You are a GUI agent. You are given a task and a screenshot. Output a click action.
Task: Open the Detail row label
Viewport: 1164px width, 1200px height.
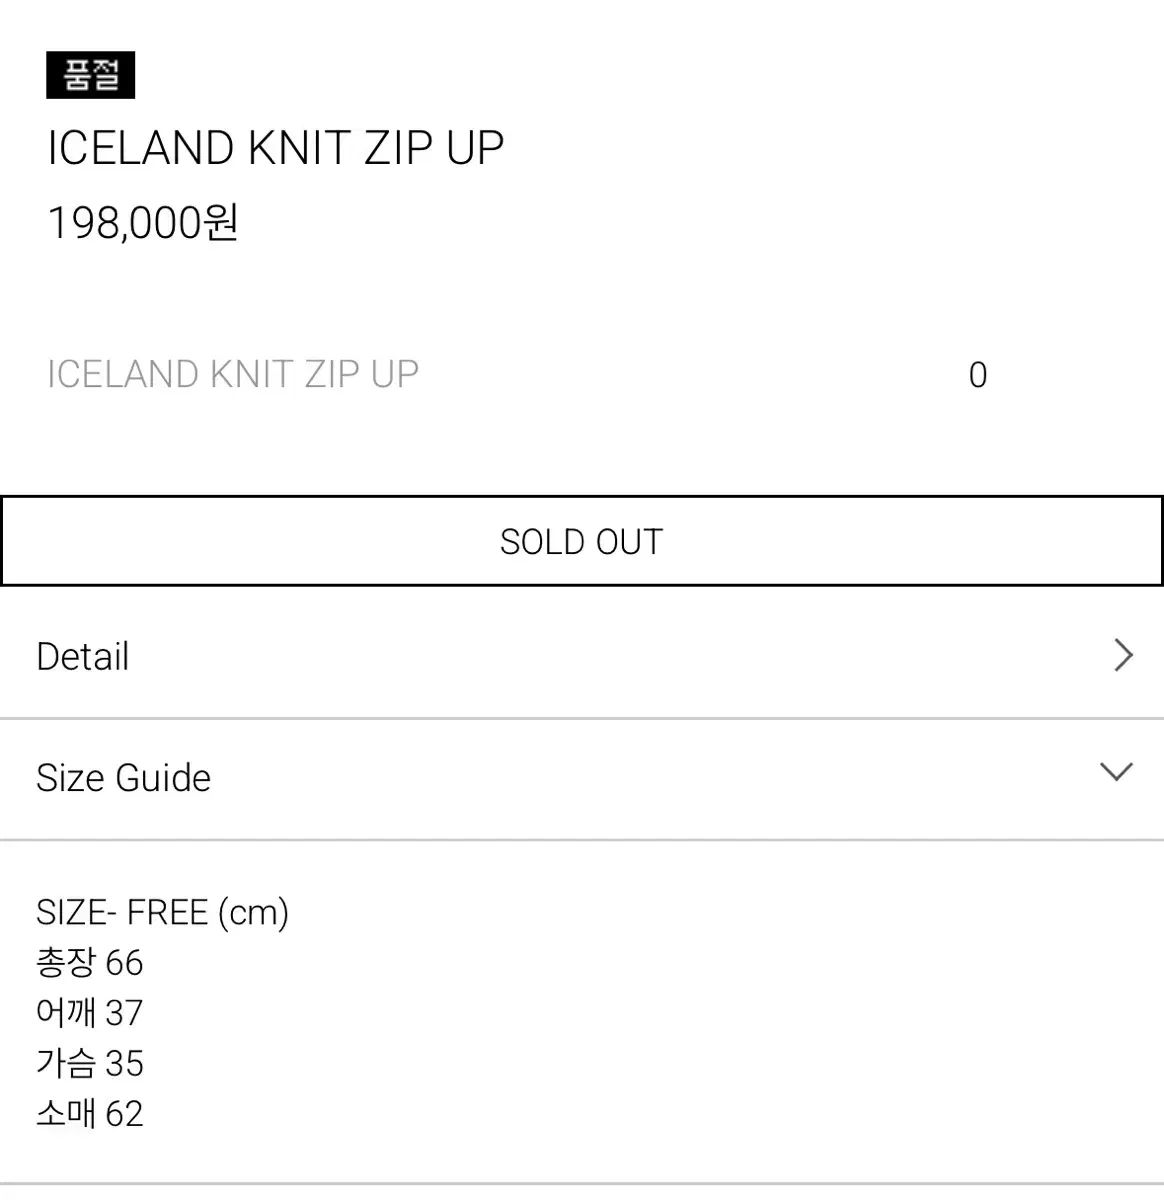coord(83,657)
